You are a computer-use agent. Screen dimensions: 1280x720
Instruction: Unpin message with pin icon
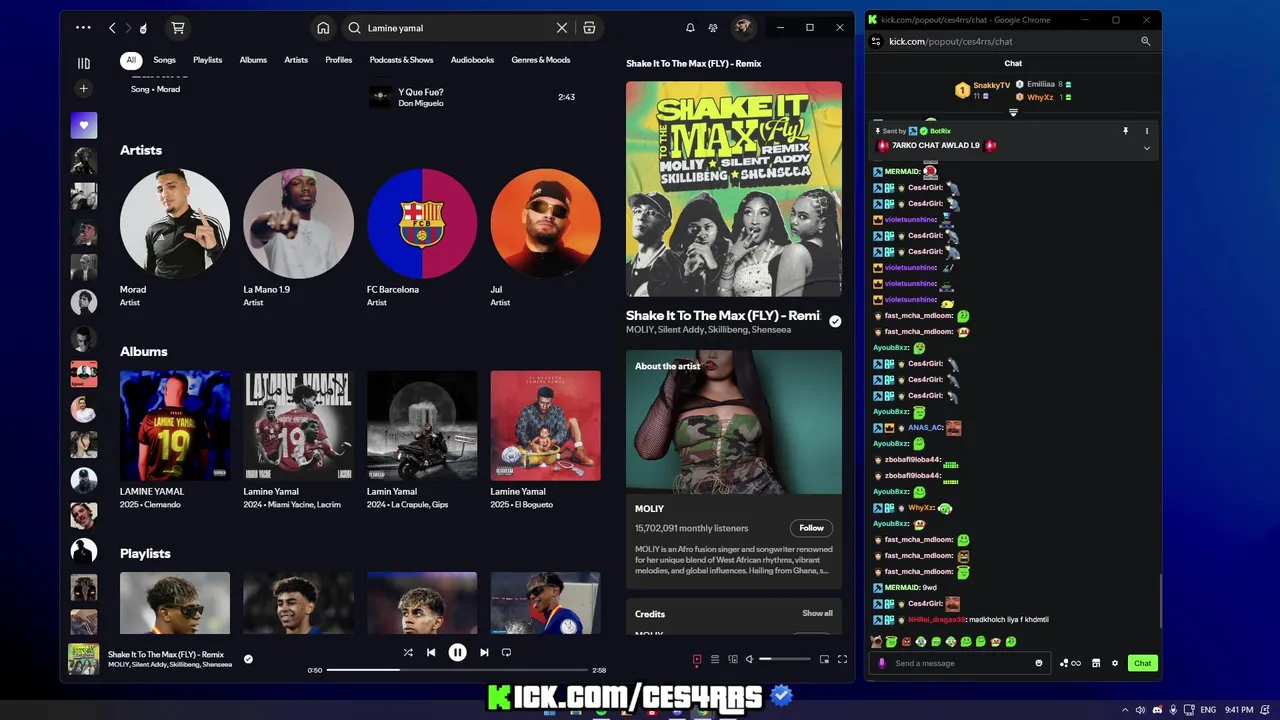[x=1125, y=131]
